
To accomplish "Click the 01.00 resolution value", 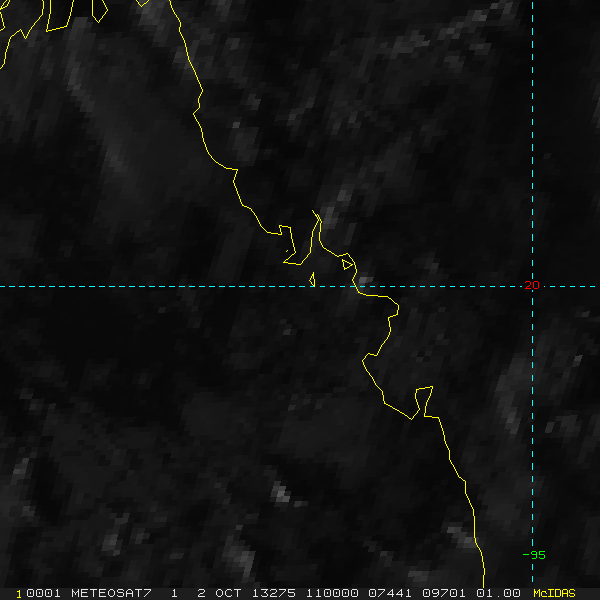I will pyautogui.click(x=498, y=593).
